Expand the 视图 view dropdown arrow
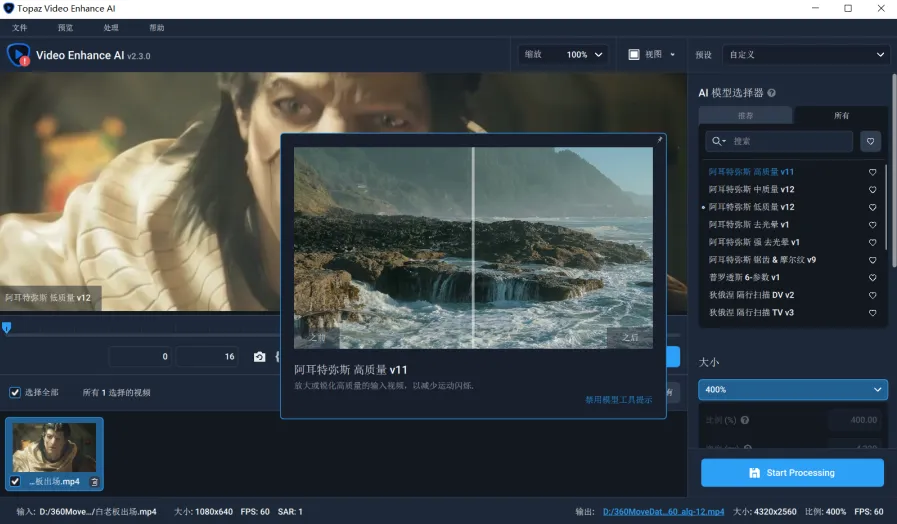Viewport: 897px width, 524px height. click(x=672, y=54)
